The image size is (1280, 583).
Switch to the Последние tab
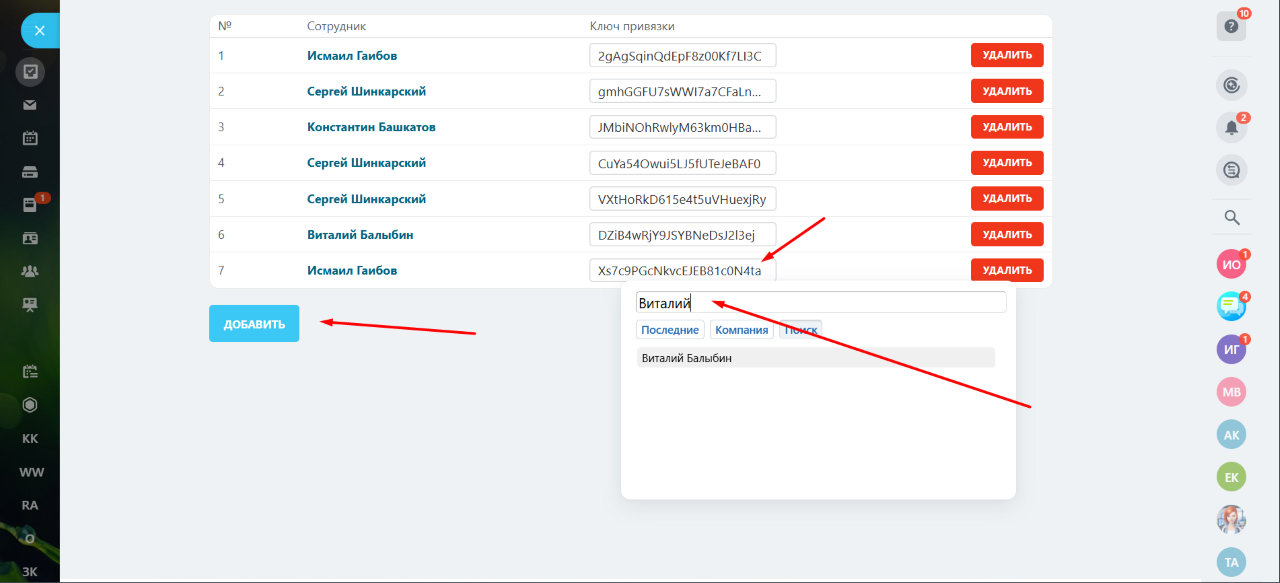[x=670, y=330]
